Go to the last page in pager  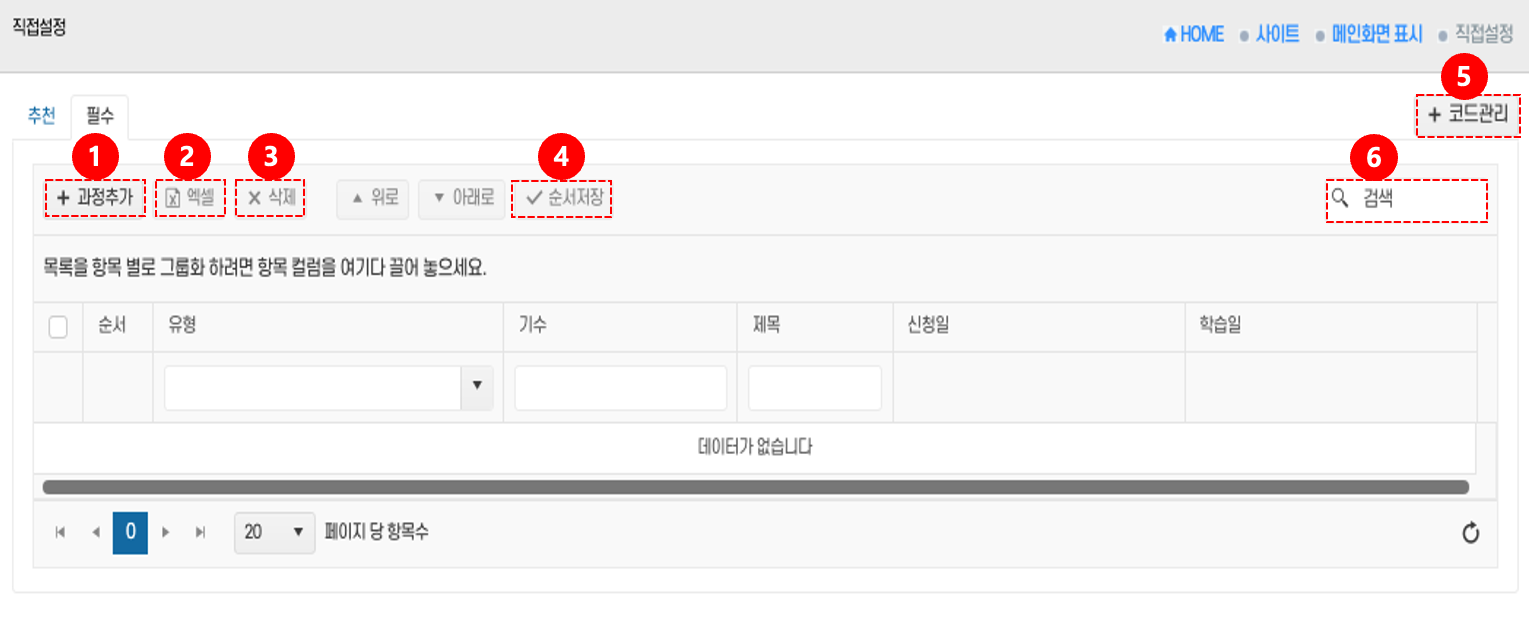tap(200, 533)
